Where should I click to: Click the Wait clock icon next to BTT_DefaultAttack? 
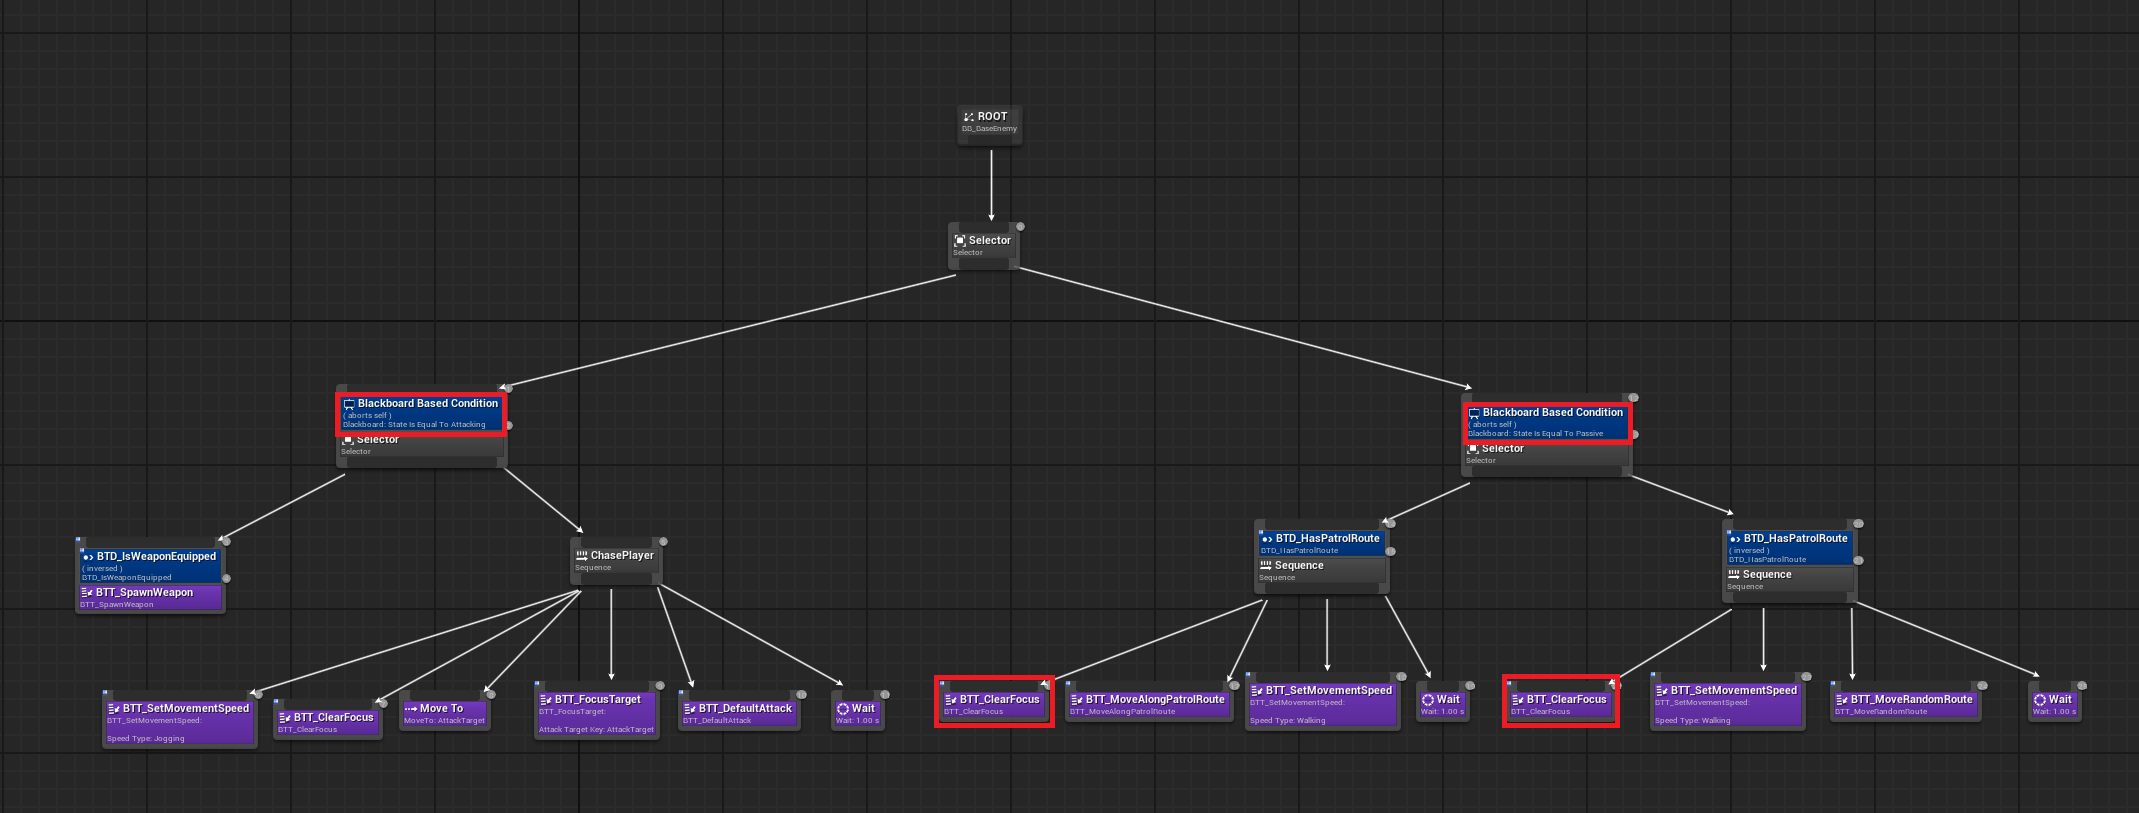843,709
